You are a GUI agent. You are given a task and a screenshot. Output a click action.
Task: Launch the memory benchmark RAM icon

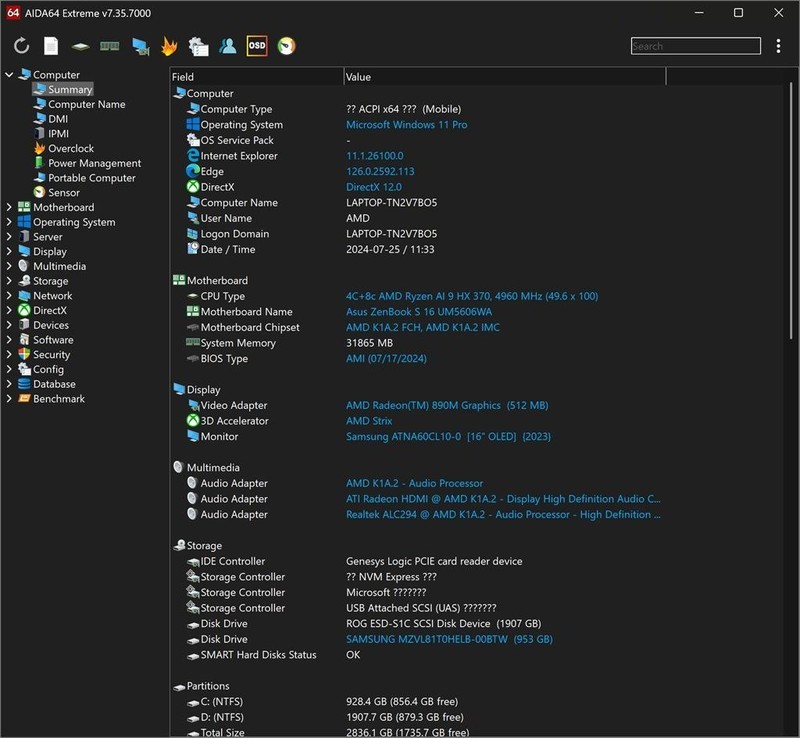tap(110, 46)
